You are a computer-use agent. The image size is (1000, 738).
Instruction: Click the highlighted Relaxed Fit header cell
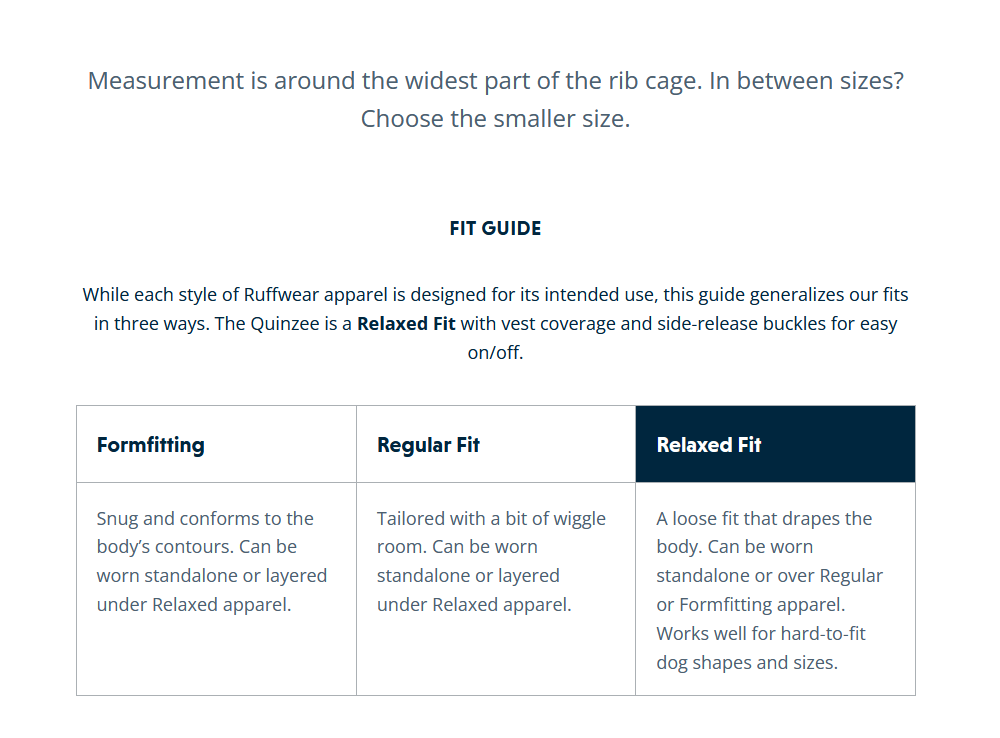(709, 445)
